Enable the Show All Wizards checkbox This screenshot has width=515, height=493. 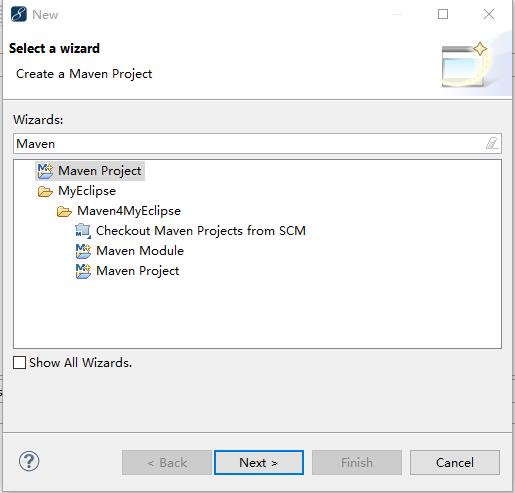pyautogui.click(x=19, y=363)
